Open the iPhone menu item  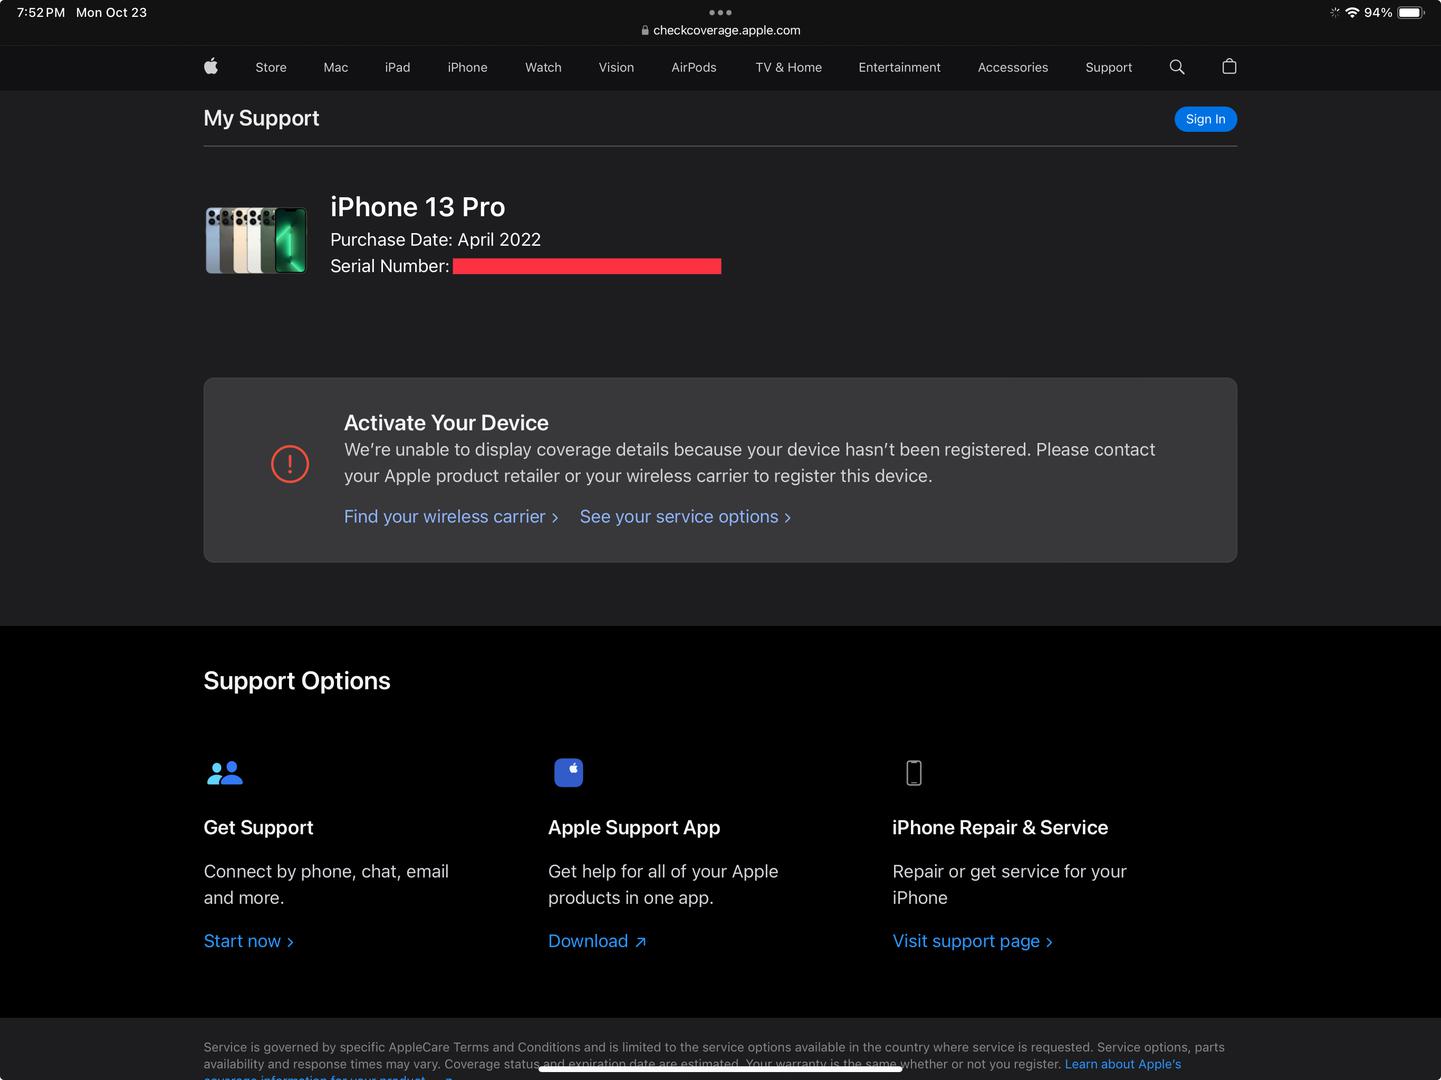point(468,67)
